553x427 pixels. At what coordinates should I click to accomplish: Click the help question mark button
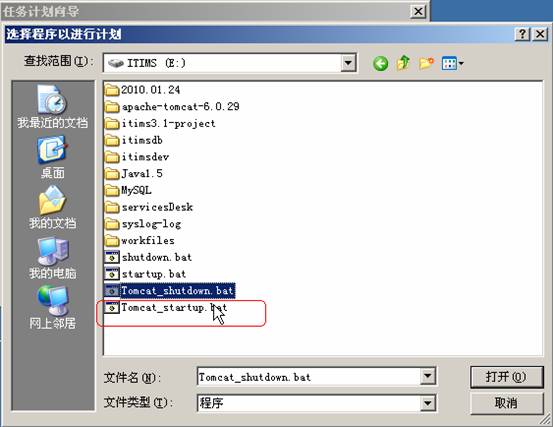click(522, 34)
